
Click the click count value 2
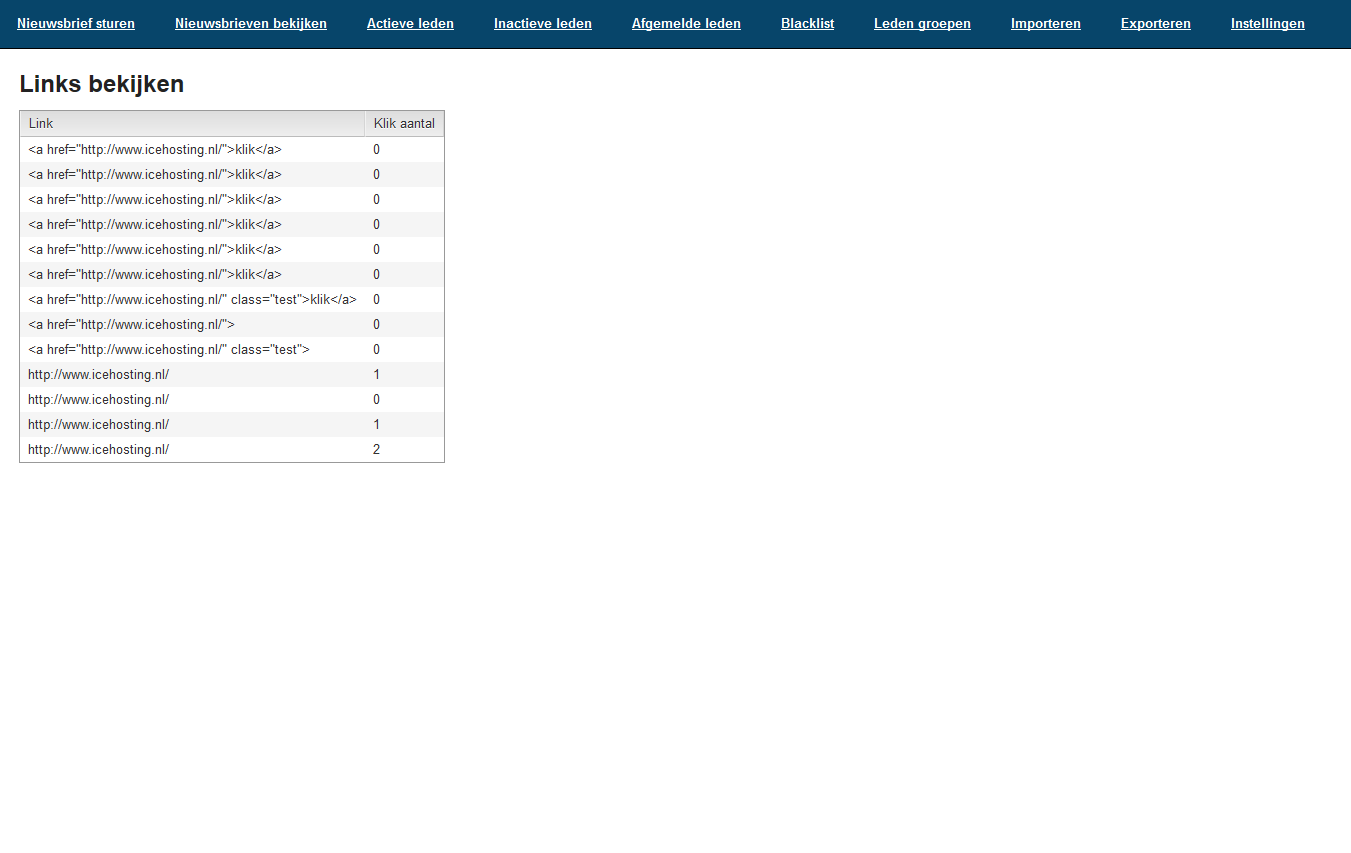point(377,450)
